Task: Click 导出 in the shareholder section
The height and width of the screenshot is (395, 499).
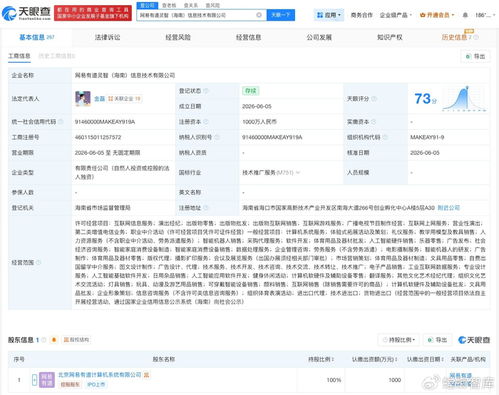Action: [x=437, y=340]
